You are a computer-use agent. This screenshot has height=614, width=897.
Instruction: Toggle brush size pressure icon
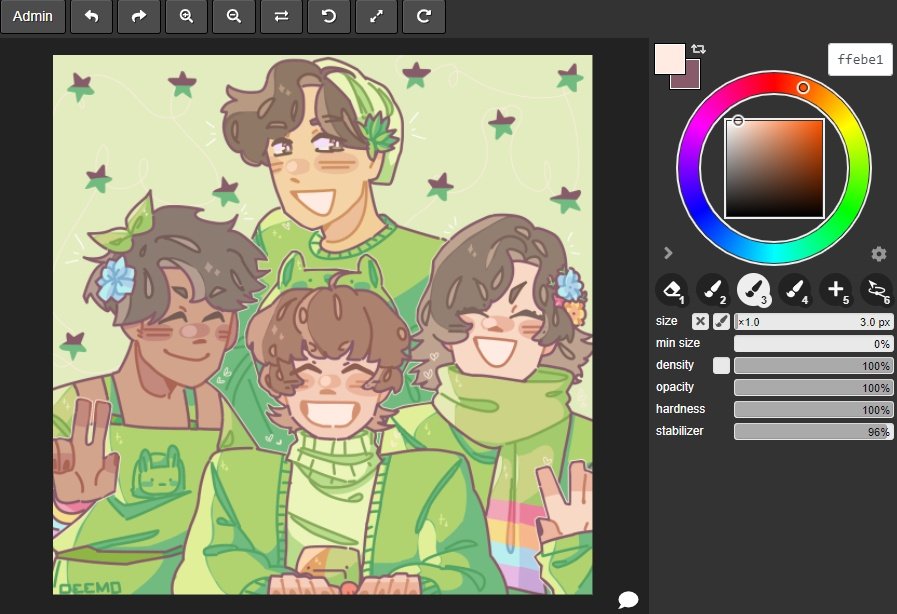coord(721,322)
